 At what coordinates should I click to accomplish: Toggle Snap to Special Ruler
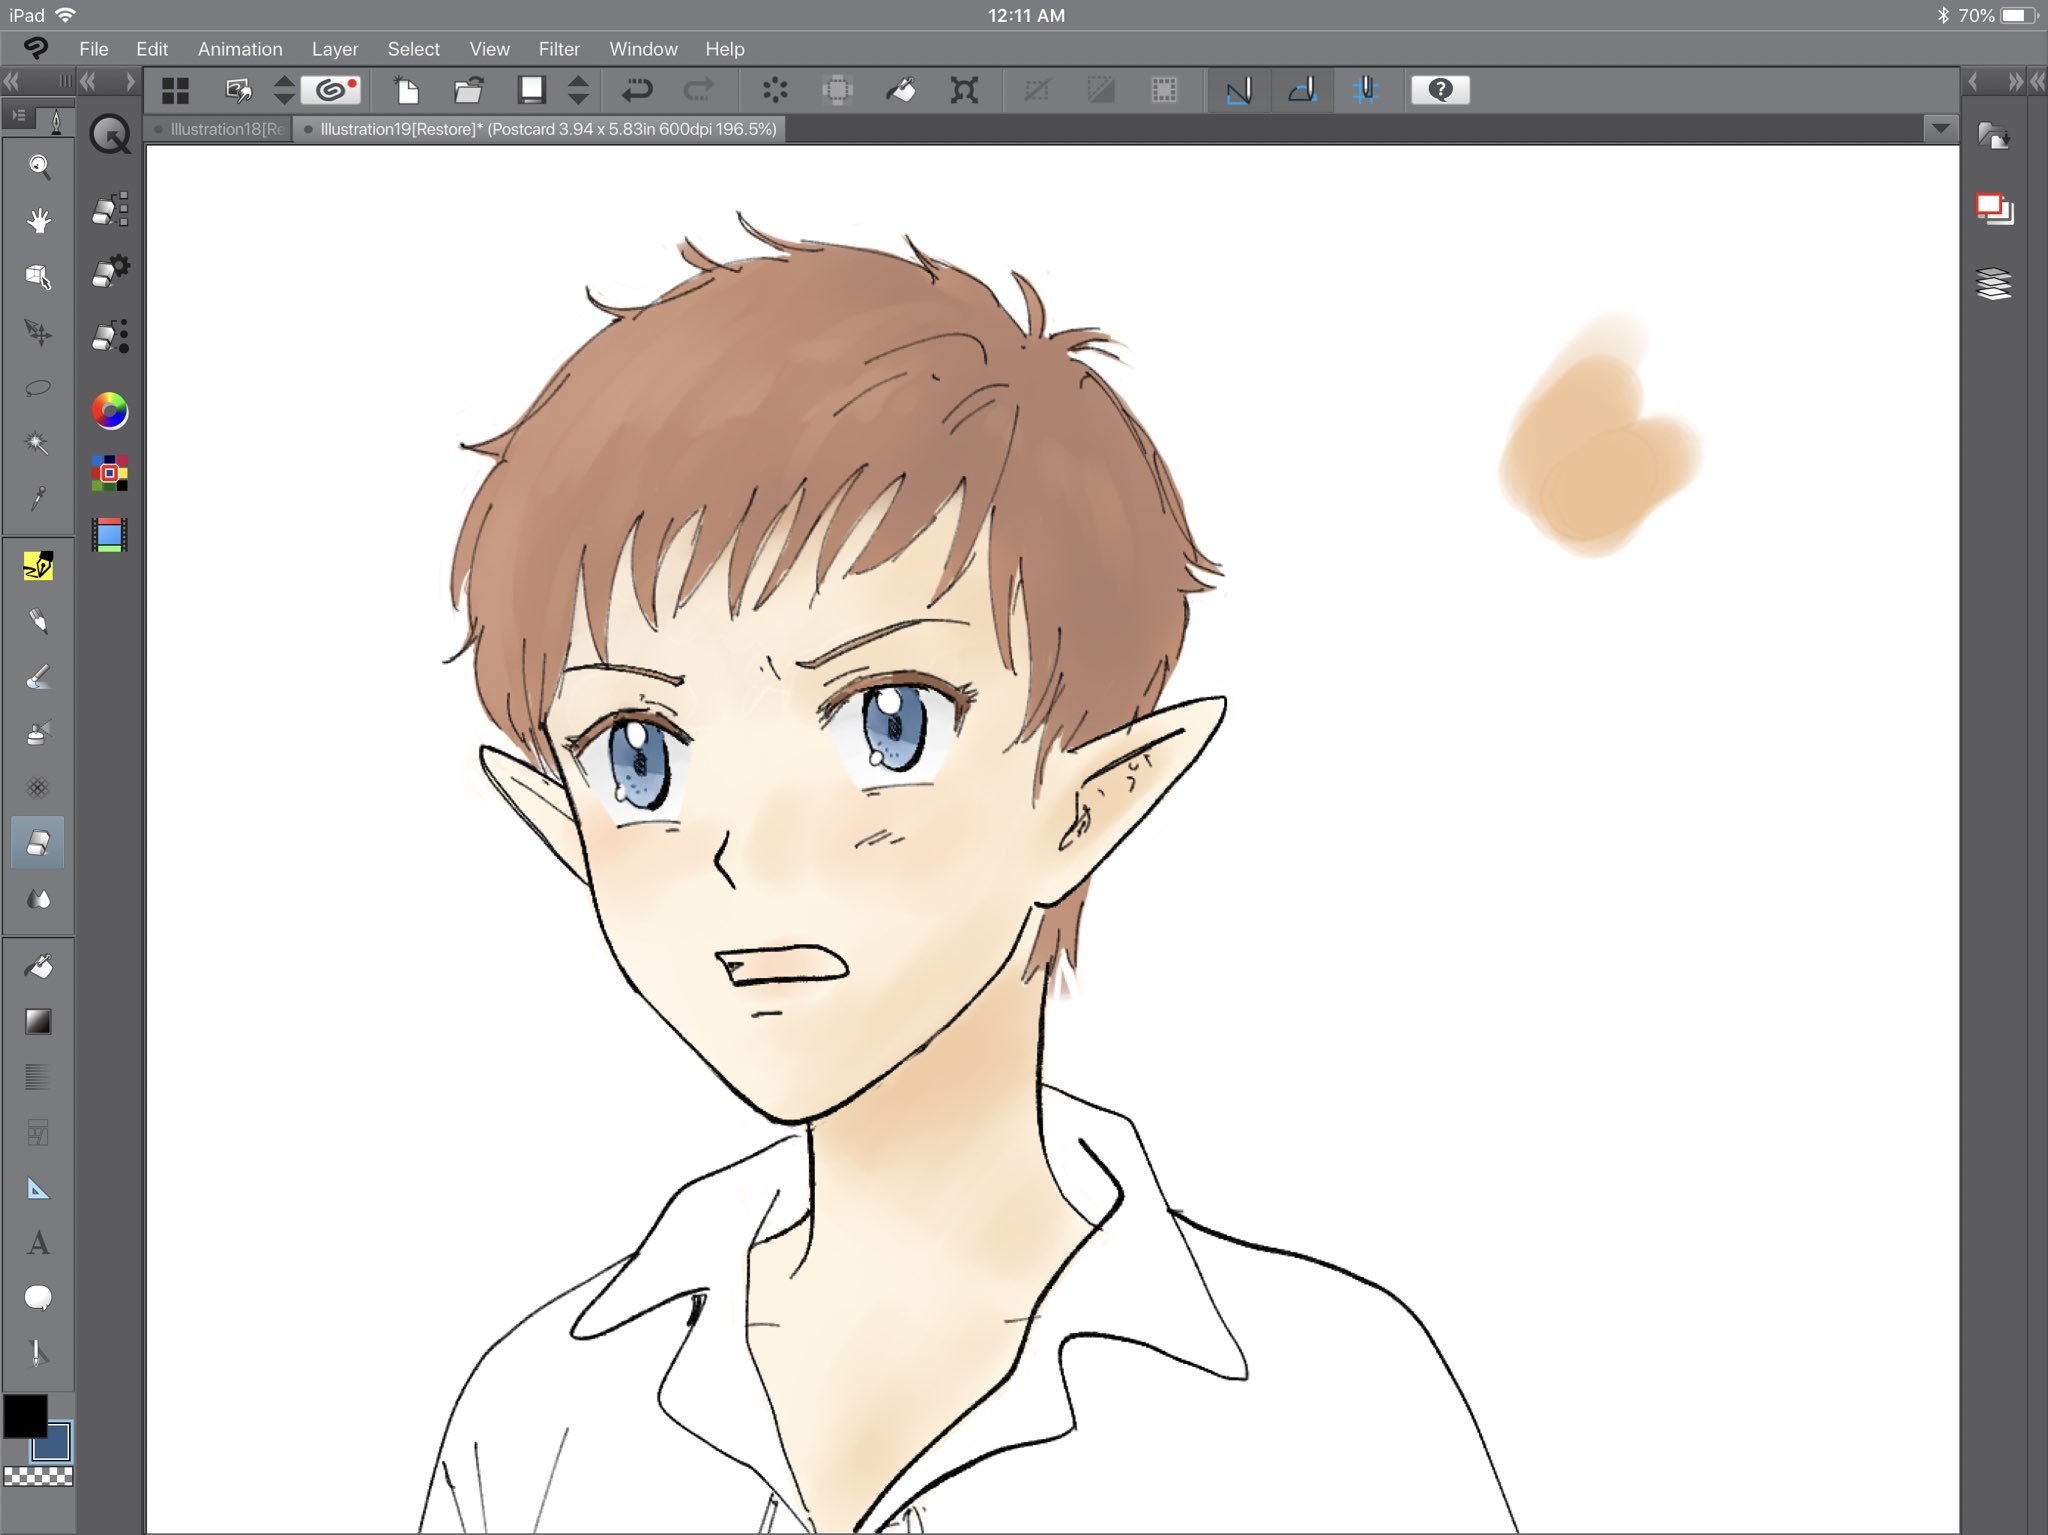point(1302,91)
